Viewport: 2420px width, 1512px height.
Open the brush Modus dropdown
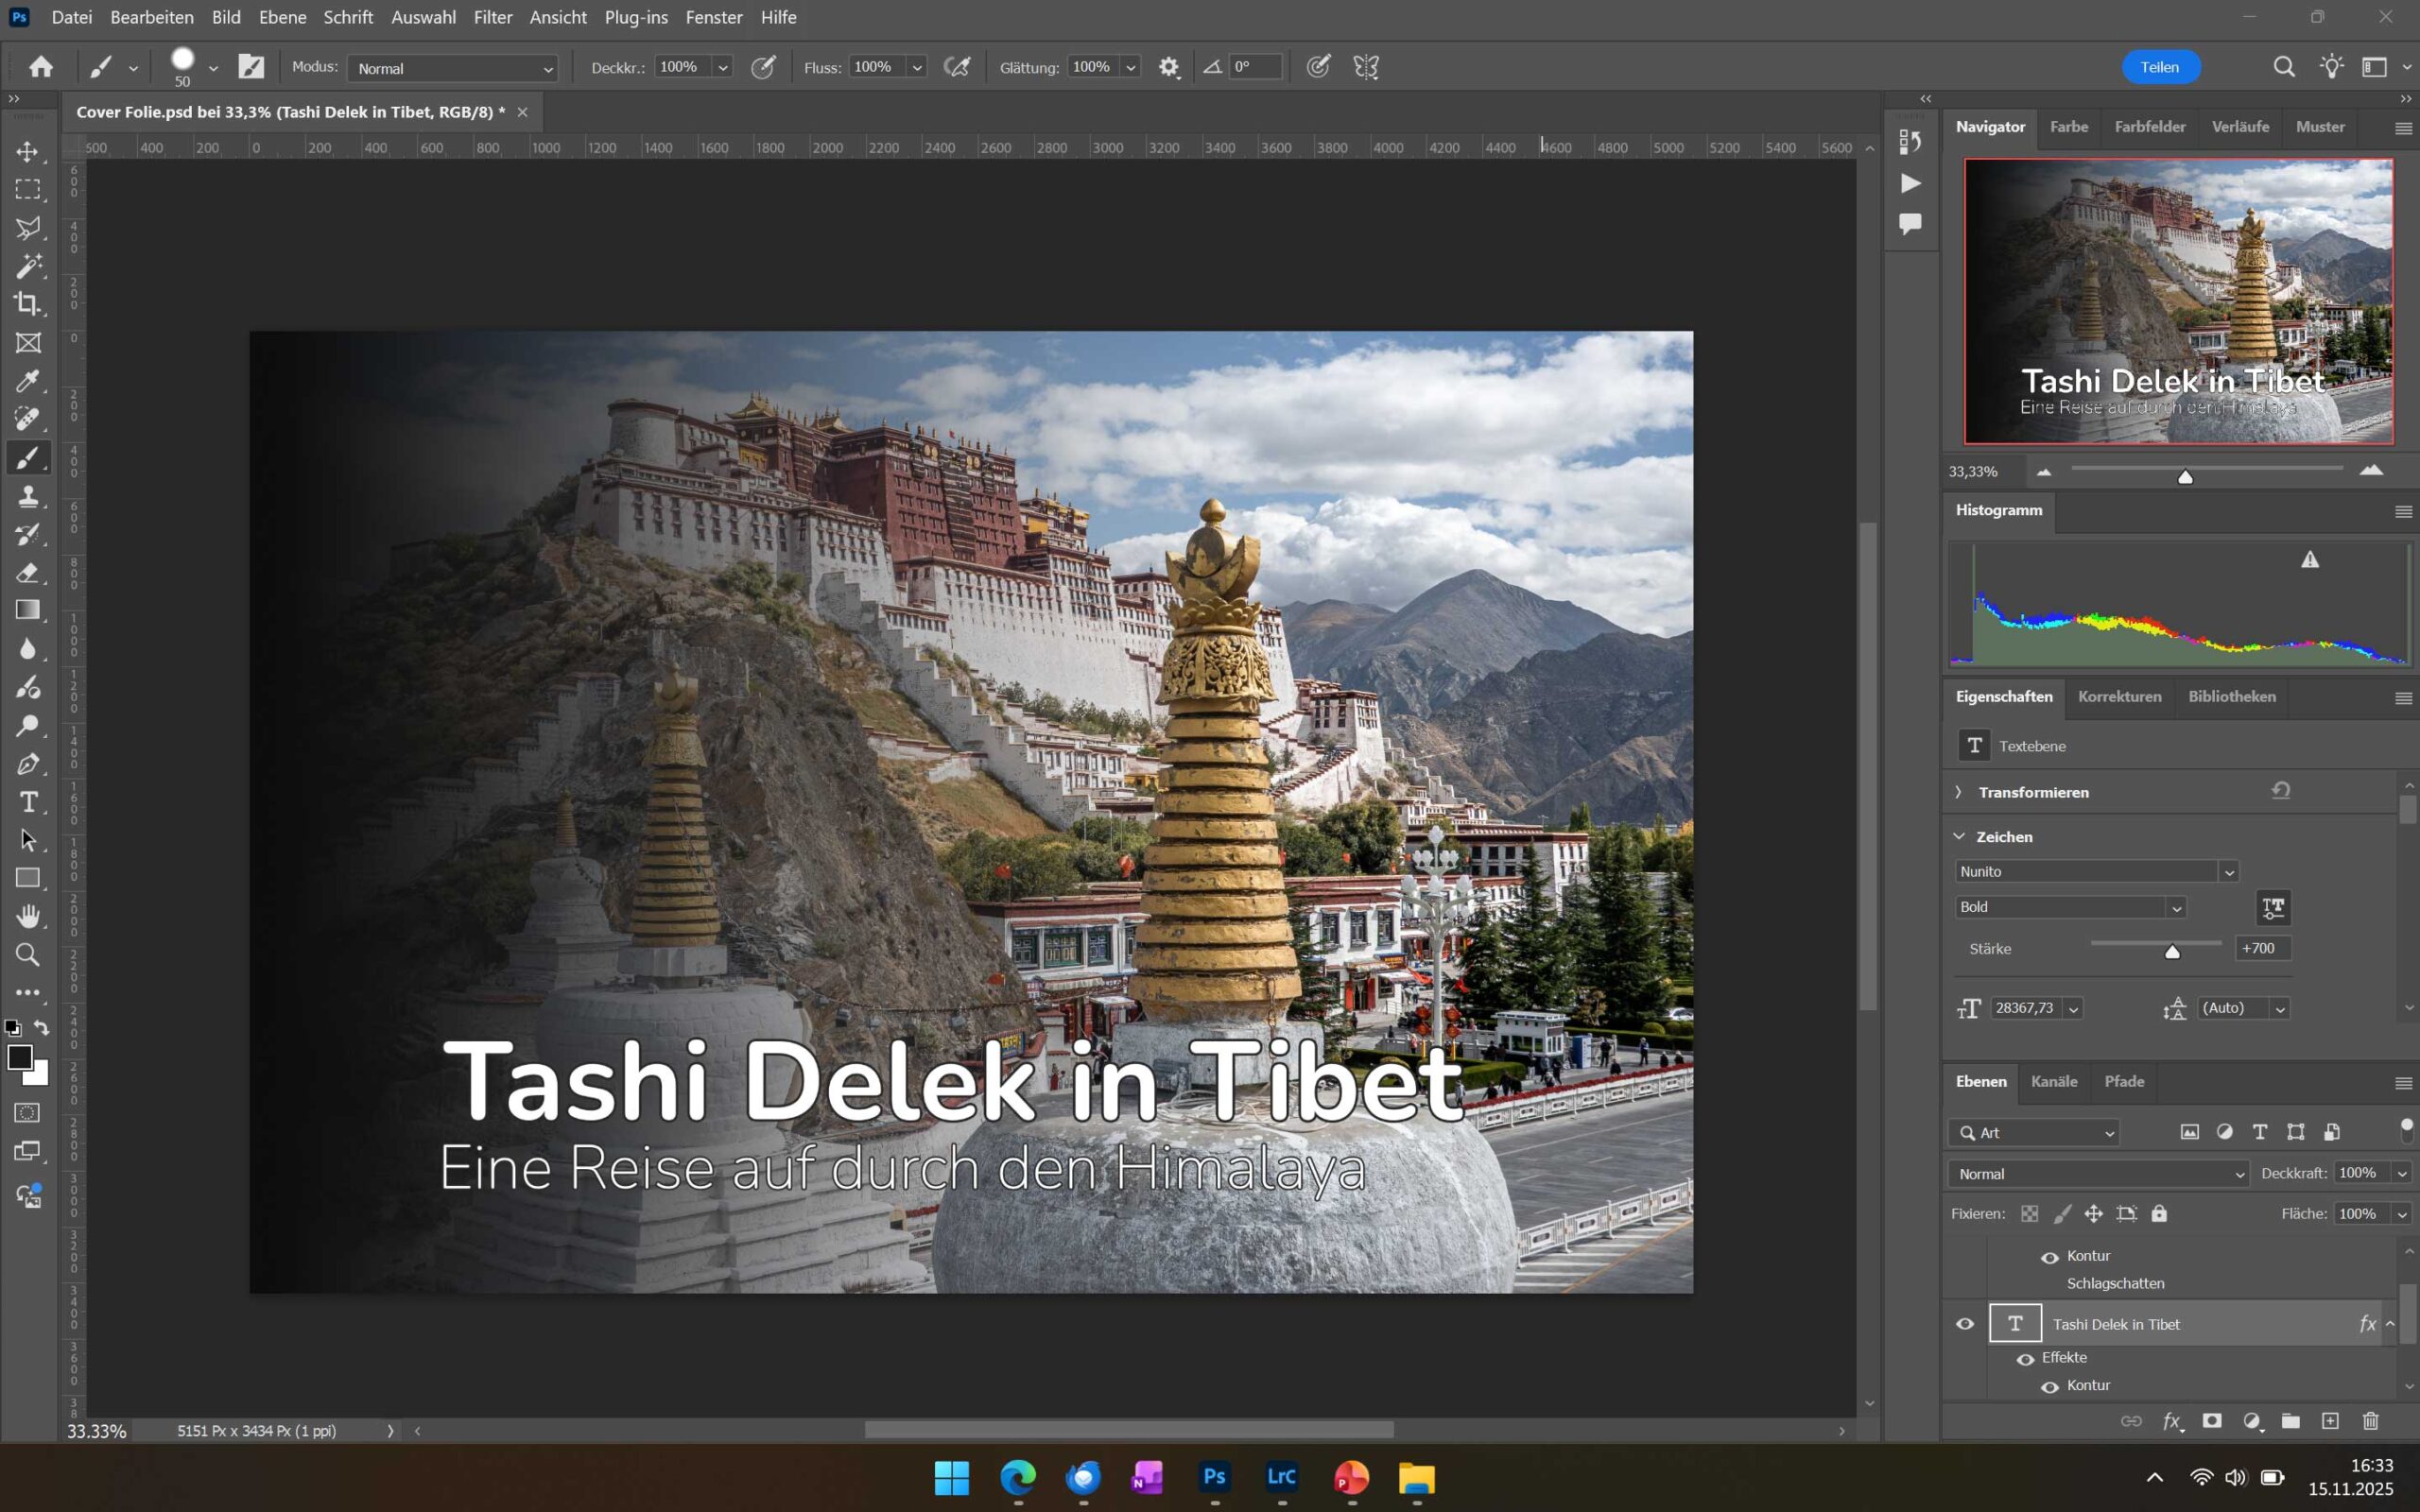[x=452, y=68]
